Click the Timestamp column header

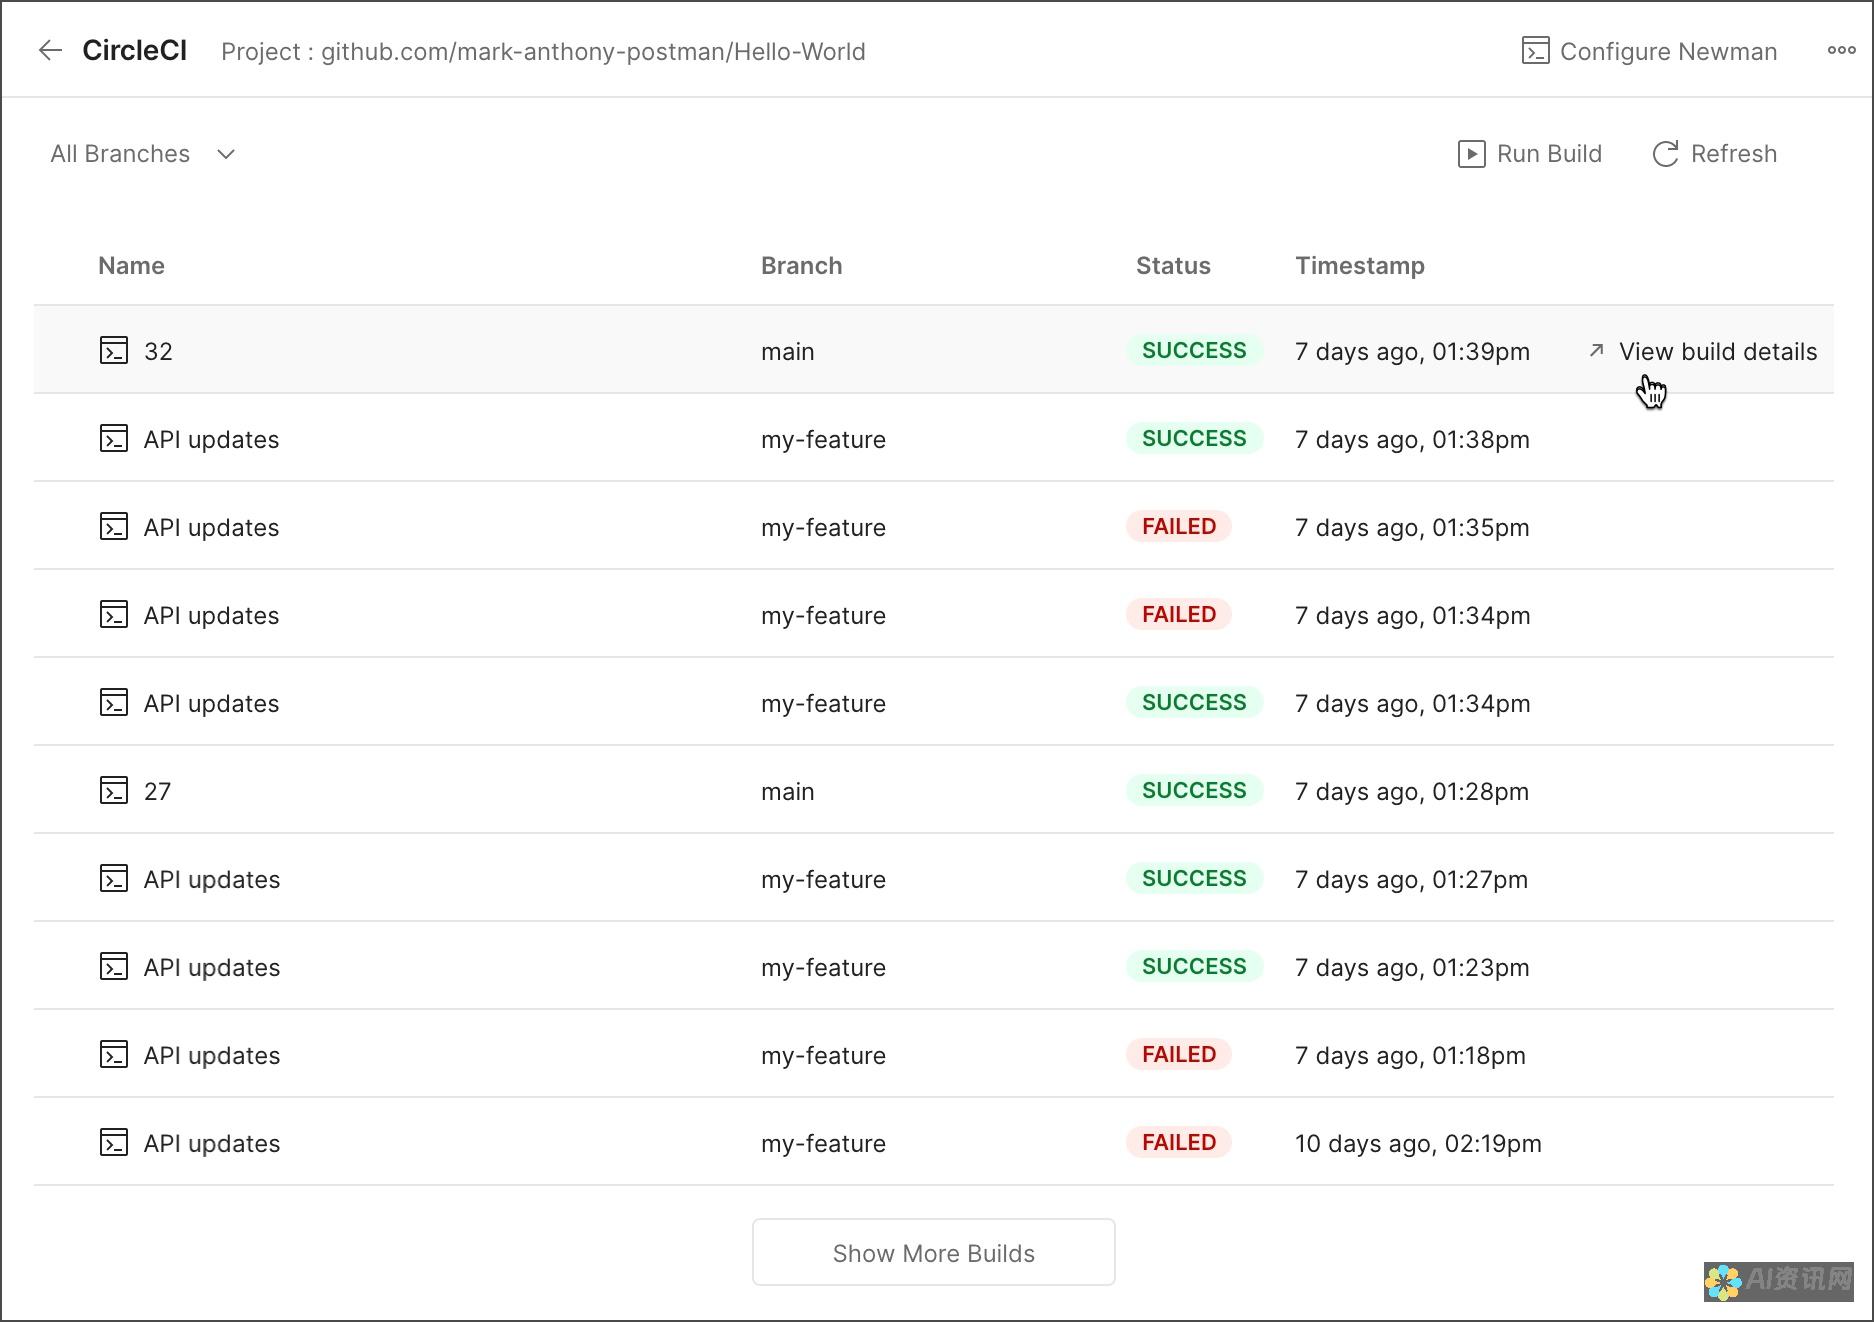[1360, 265]
